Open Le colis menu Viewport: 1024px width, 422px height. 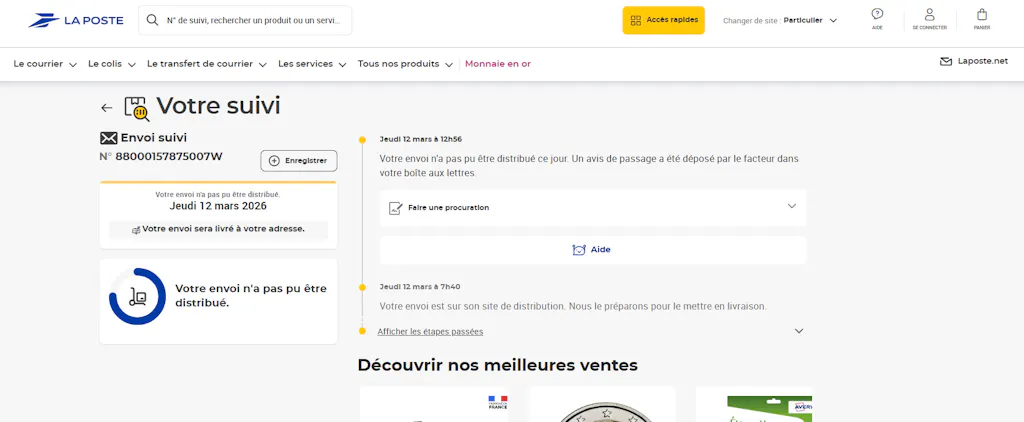pyautogui.click(x=110, y=64)
